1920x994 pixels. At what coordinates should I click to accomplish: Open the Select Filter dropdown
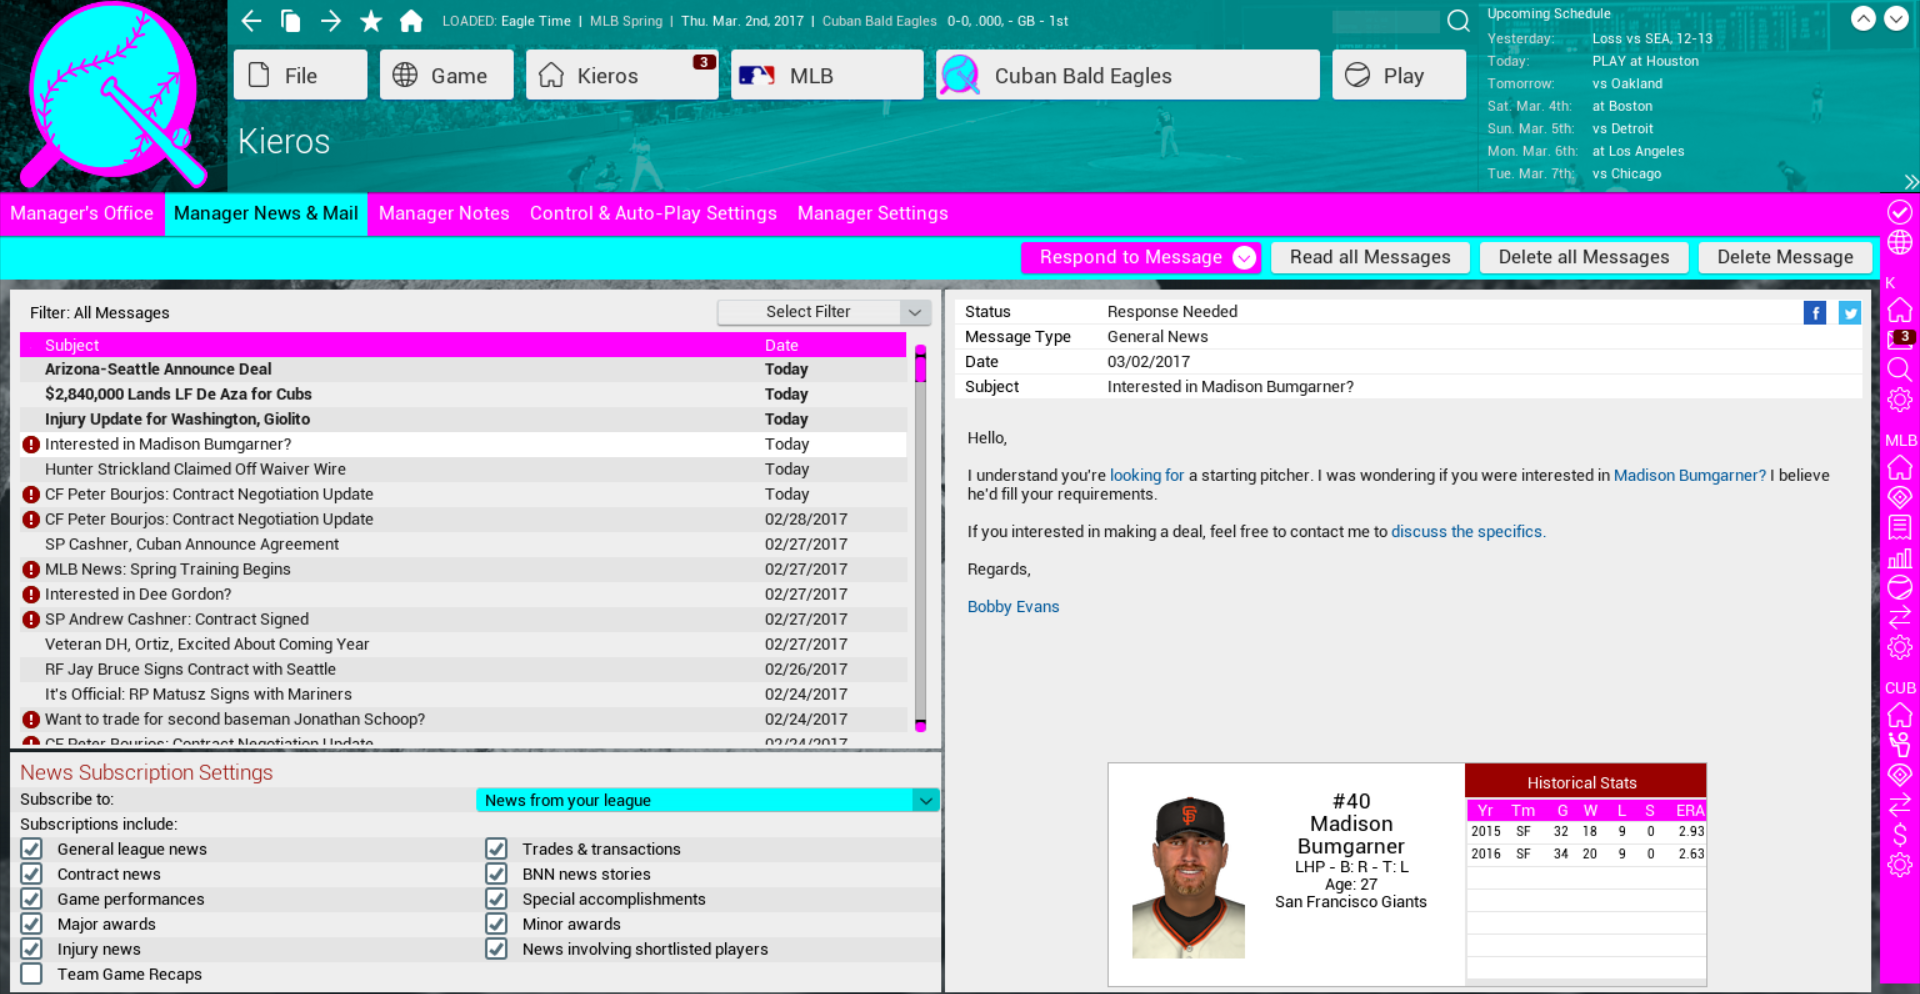824,312
